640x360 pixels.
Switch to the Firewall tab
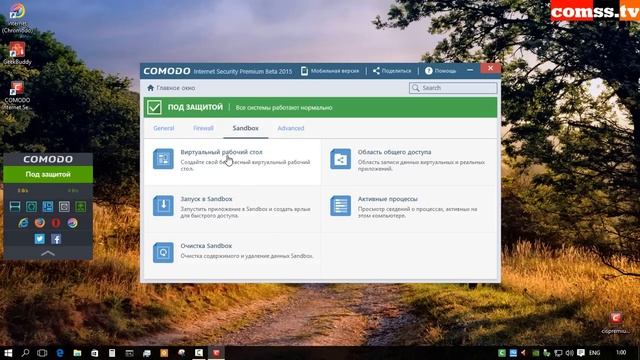[x=203, y=128]
